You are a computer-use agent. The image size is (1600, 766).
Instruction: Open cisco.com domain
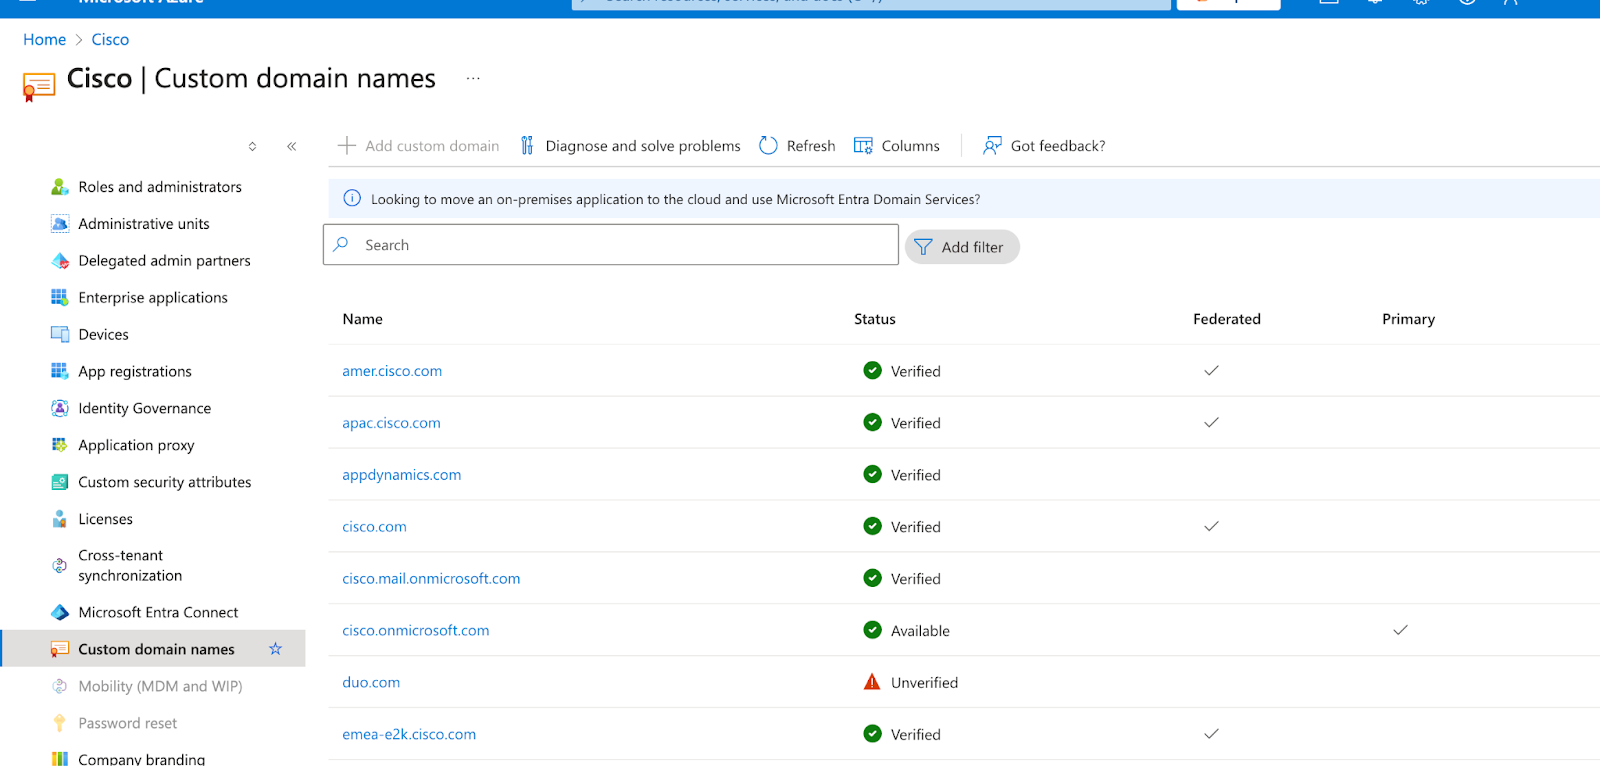tap(374, 527)
